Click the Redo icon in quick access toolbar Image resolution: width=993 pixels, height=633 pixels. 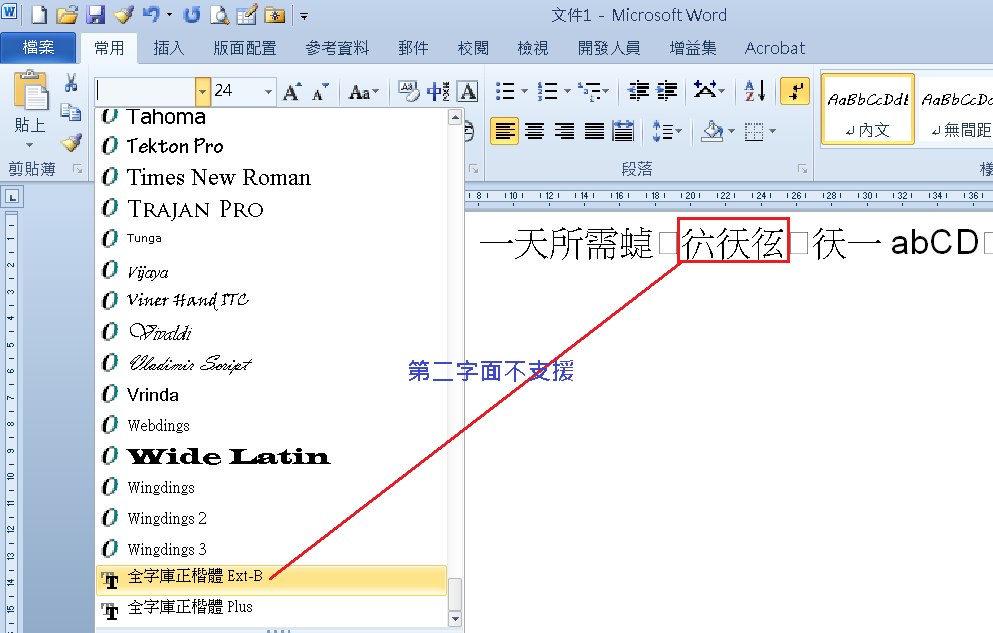(192, 14)
